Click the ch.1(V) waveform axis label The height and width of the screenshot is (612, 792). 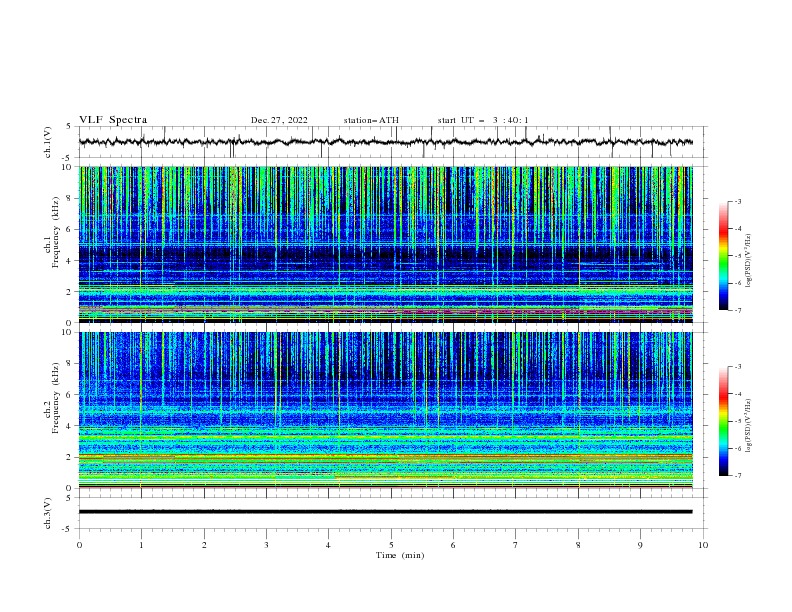(x=48, y=142)
